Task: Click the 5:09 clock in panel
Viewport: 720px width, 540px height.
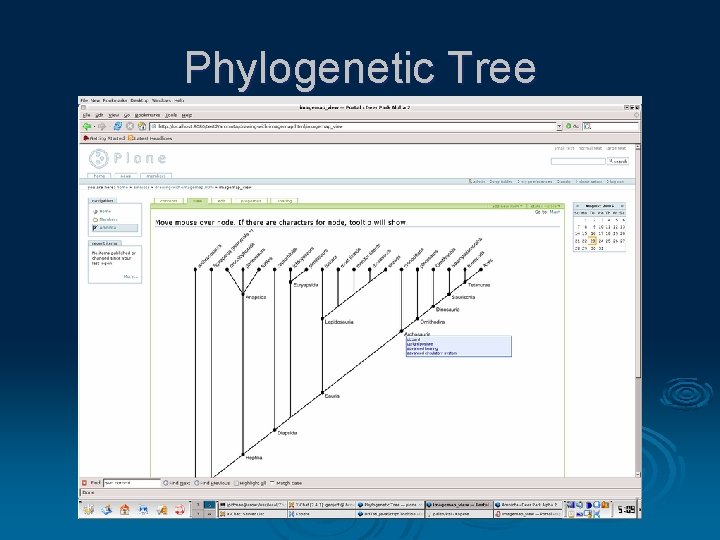Action: (x=625, y=509)
